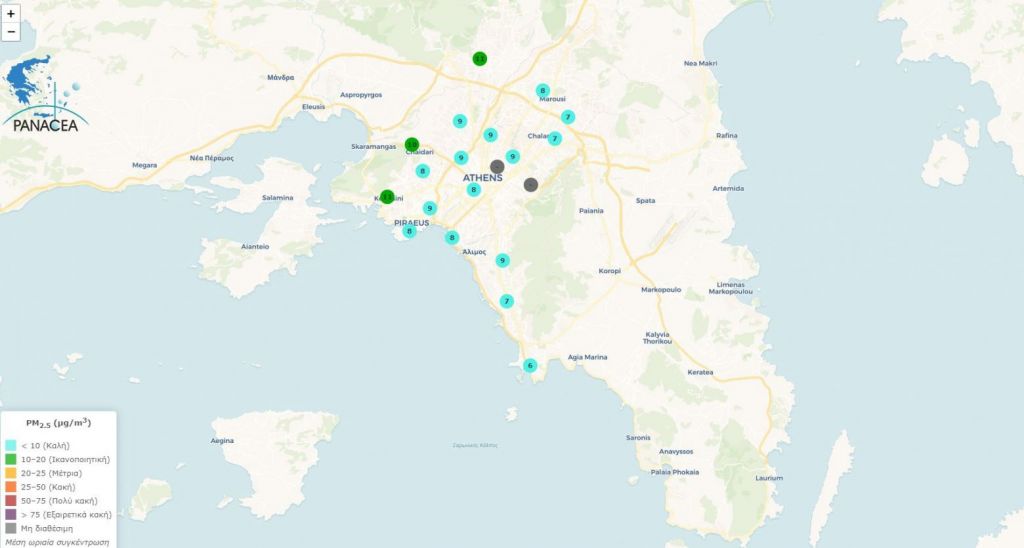Viewport: 1024px width, 548px height.
Task: Open the PANACEA logo
Action: pyautogui.click(x=46, y=97)
